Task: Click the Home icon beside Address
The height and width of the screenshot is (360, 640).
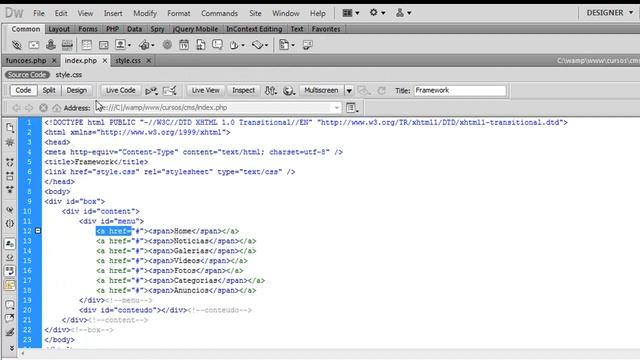Action: coord(56,108)
